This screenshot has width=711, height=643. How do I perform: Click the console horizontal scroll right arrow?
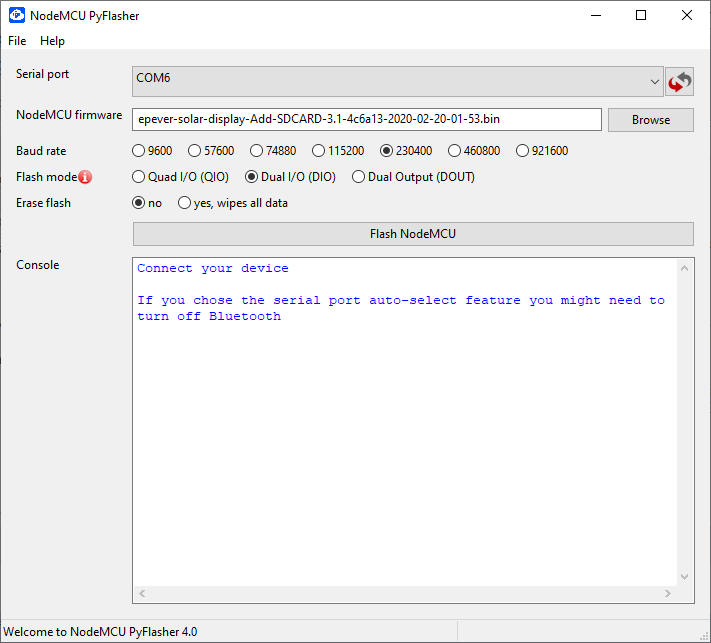coord(669,594)
